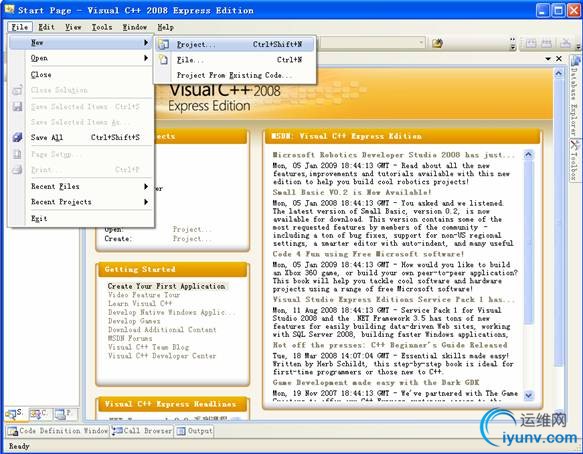Open the MSDN Forums link
The width and height of the screenshot is (583, 454).
(130, 338)
